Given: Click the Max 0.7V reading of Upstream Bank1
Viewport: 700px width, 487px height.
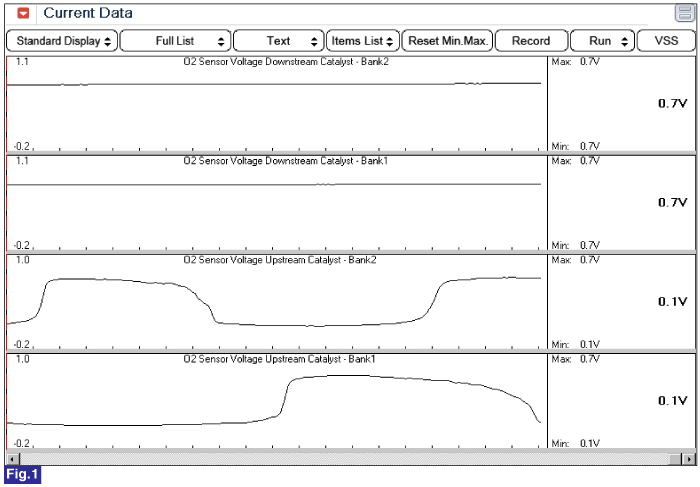Looking at the screenshot, I should [x=575, y=359].
